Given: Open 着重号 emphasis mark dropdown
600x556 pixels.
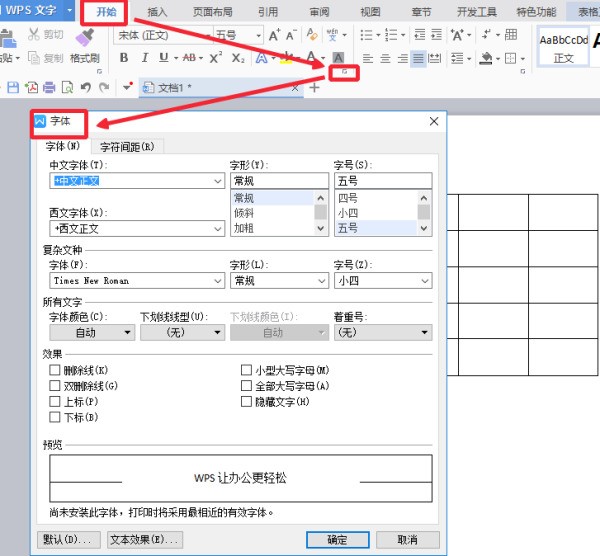Looking at the screenshot, I should pos(383,333).
